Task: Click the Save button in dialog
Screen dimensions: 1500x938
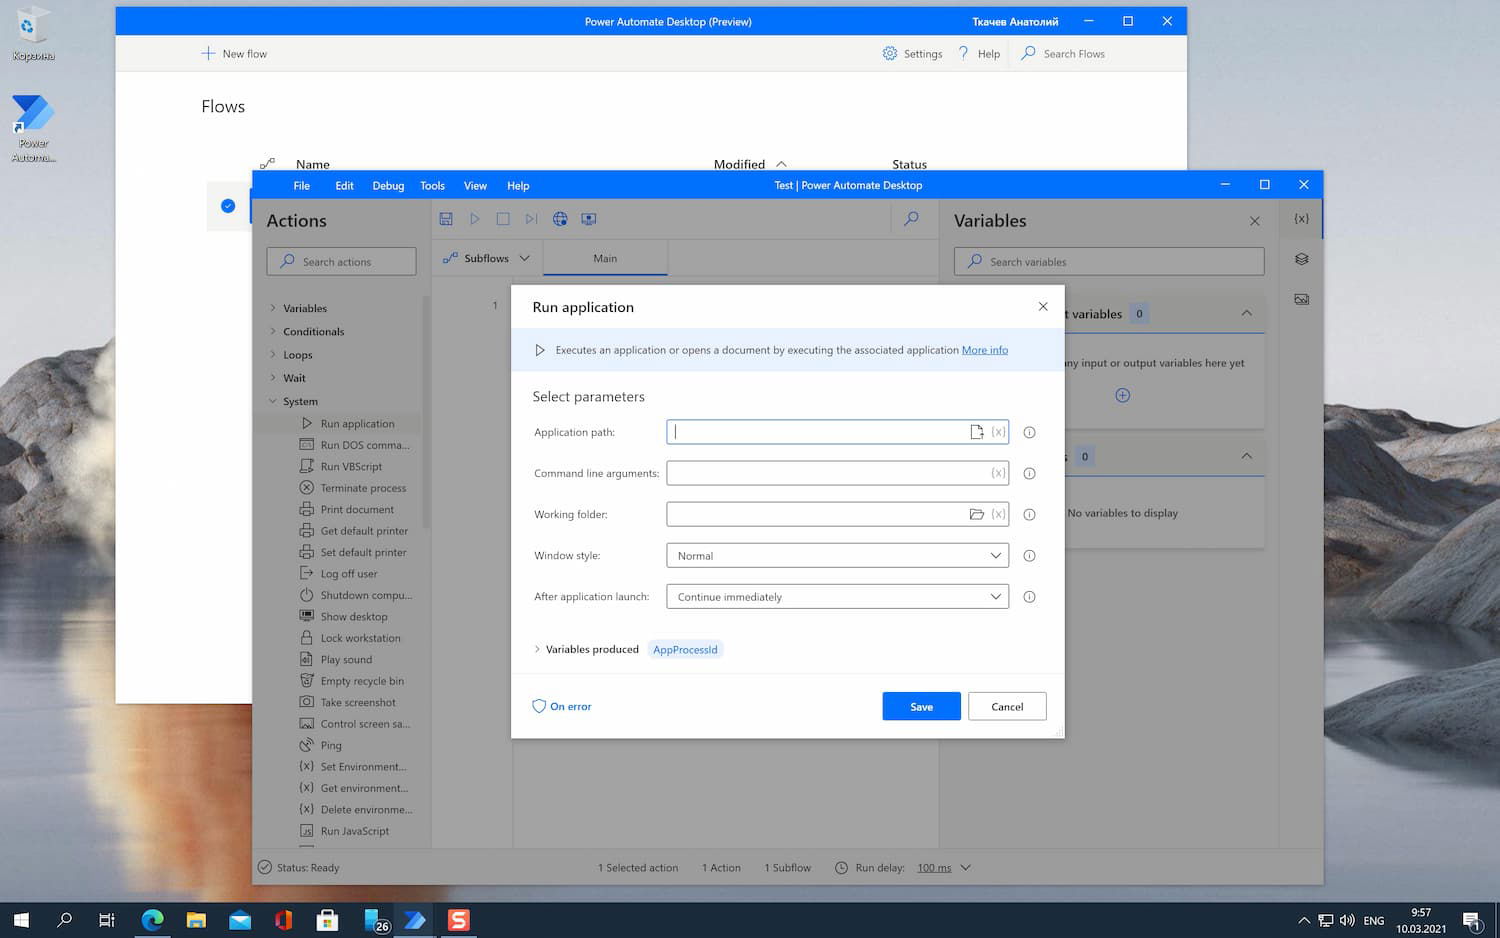Action: click(921, 706)
